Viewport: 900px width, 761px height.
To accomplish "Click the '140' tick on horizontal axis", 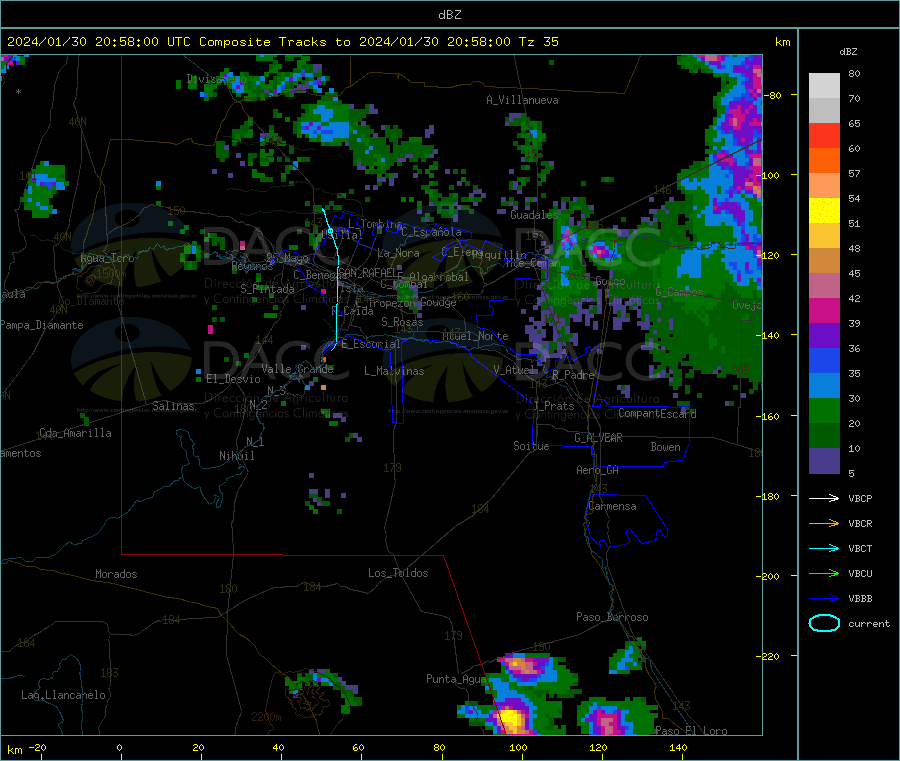I will pyautogui.click(x=678, y=747).
